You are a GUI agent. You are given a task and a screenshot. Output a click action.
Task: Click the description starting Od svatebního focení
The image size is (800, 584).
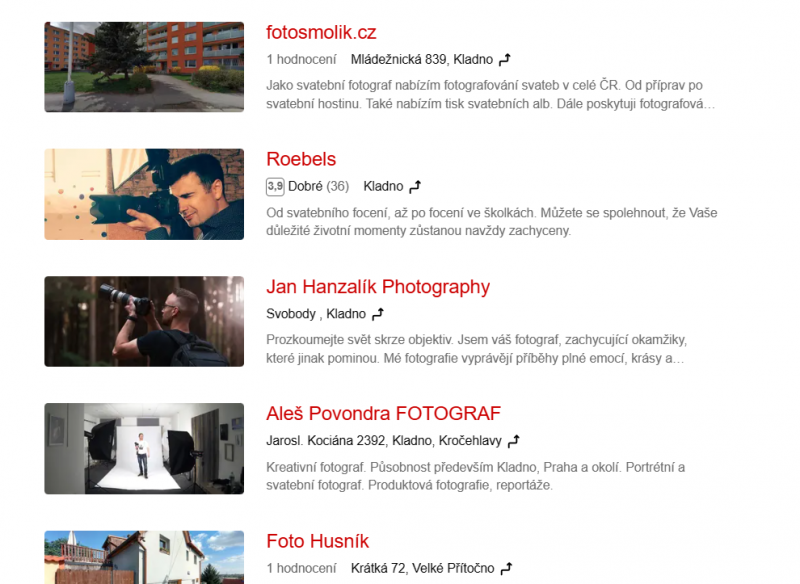coord(491,222)
